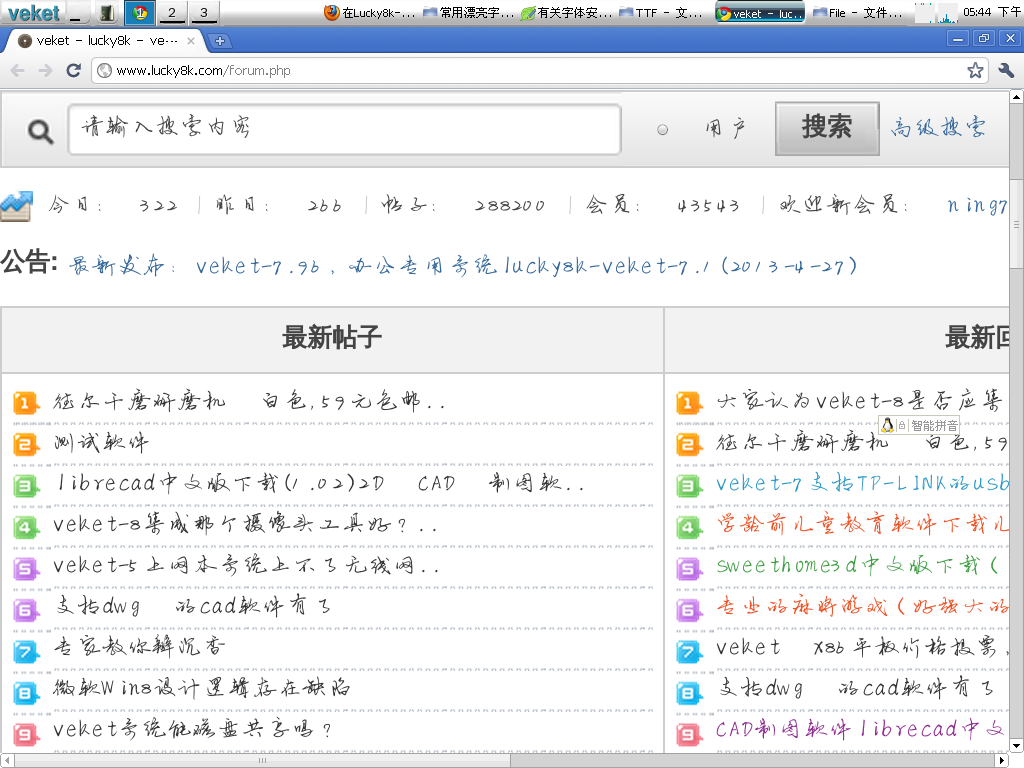Open the veket-8 摄像头工具 post

tap(244, 524)
